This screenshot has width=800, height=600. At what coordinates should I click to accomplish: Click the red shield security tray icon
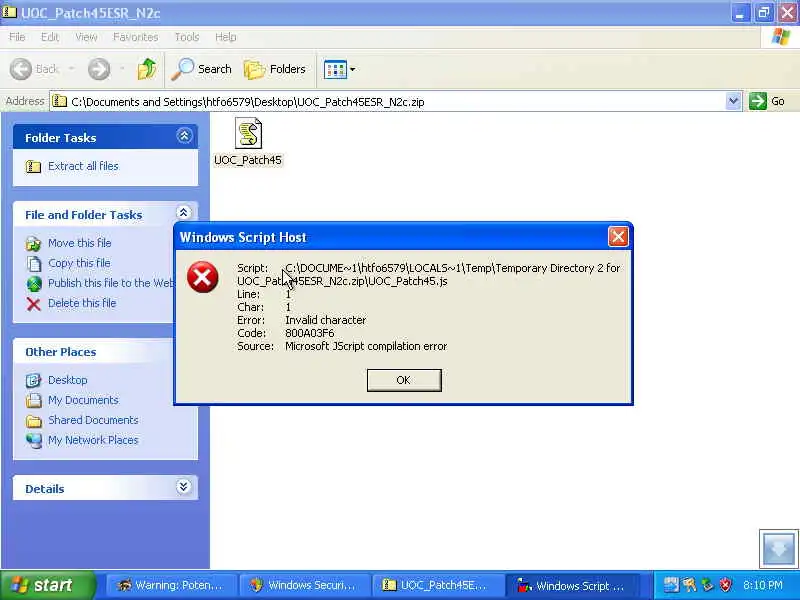coord(726,585)
